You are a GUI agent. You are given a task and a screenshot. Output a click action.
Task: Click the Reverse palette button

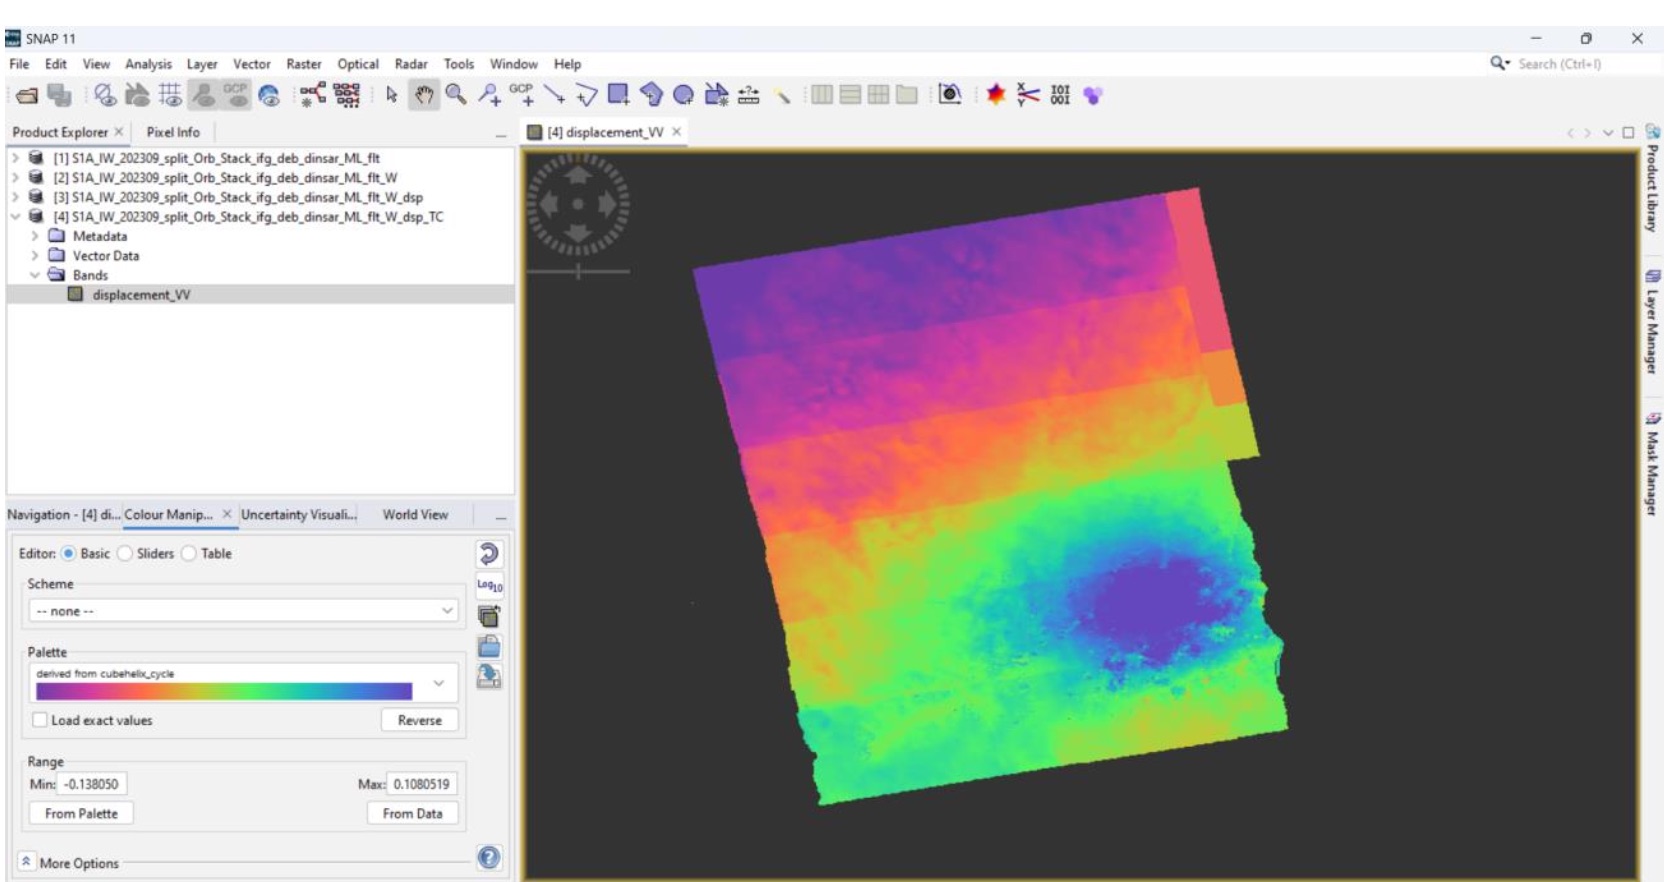click(420, 720)
